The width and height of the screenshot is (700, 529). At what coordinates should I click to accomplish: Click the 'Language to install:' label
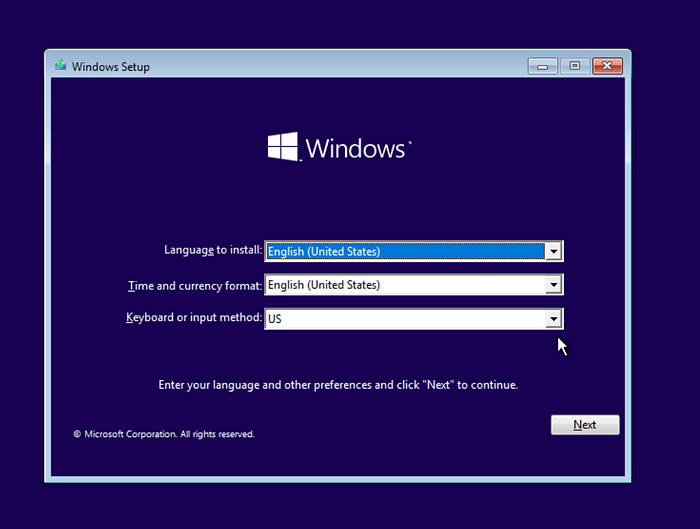(x=213, y=250)
